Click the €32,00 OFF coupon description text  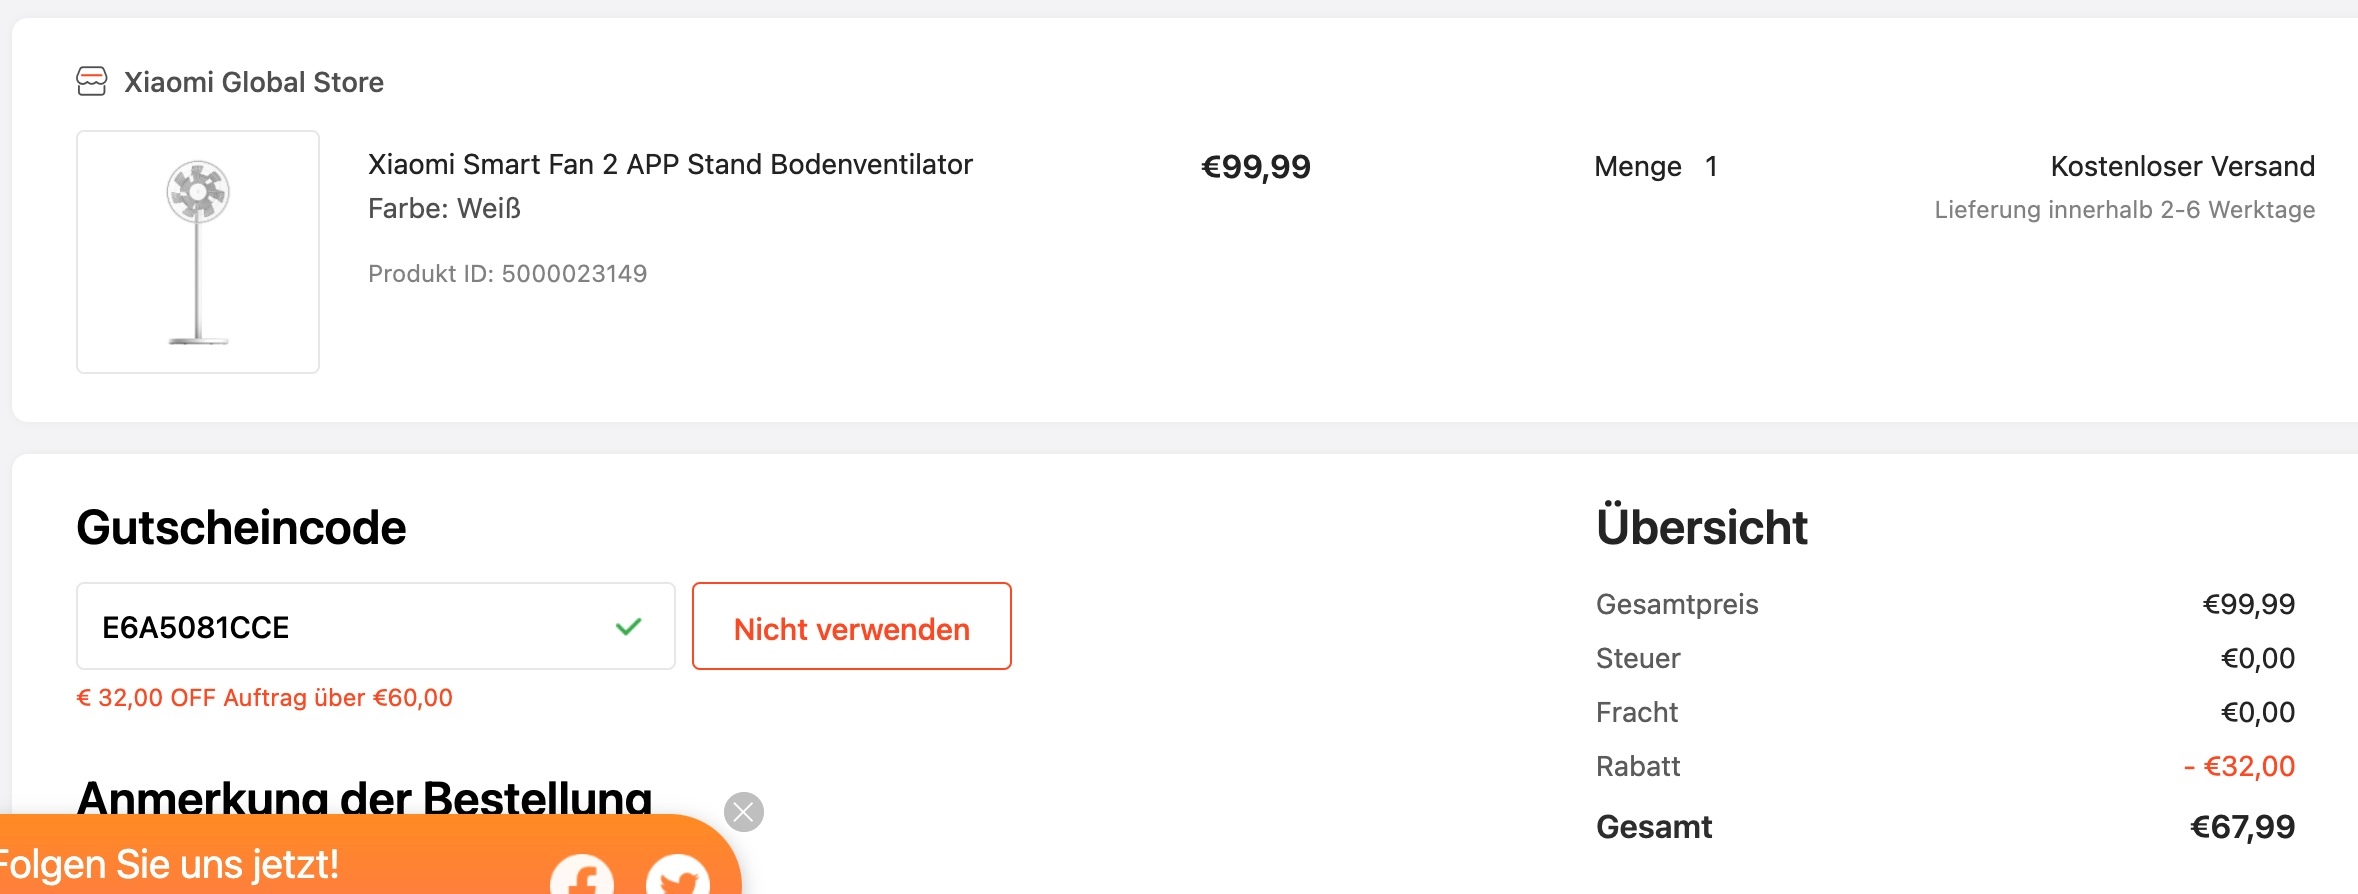(264, 698)
